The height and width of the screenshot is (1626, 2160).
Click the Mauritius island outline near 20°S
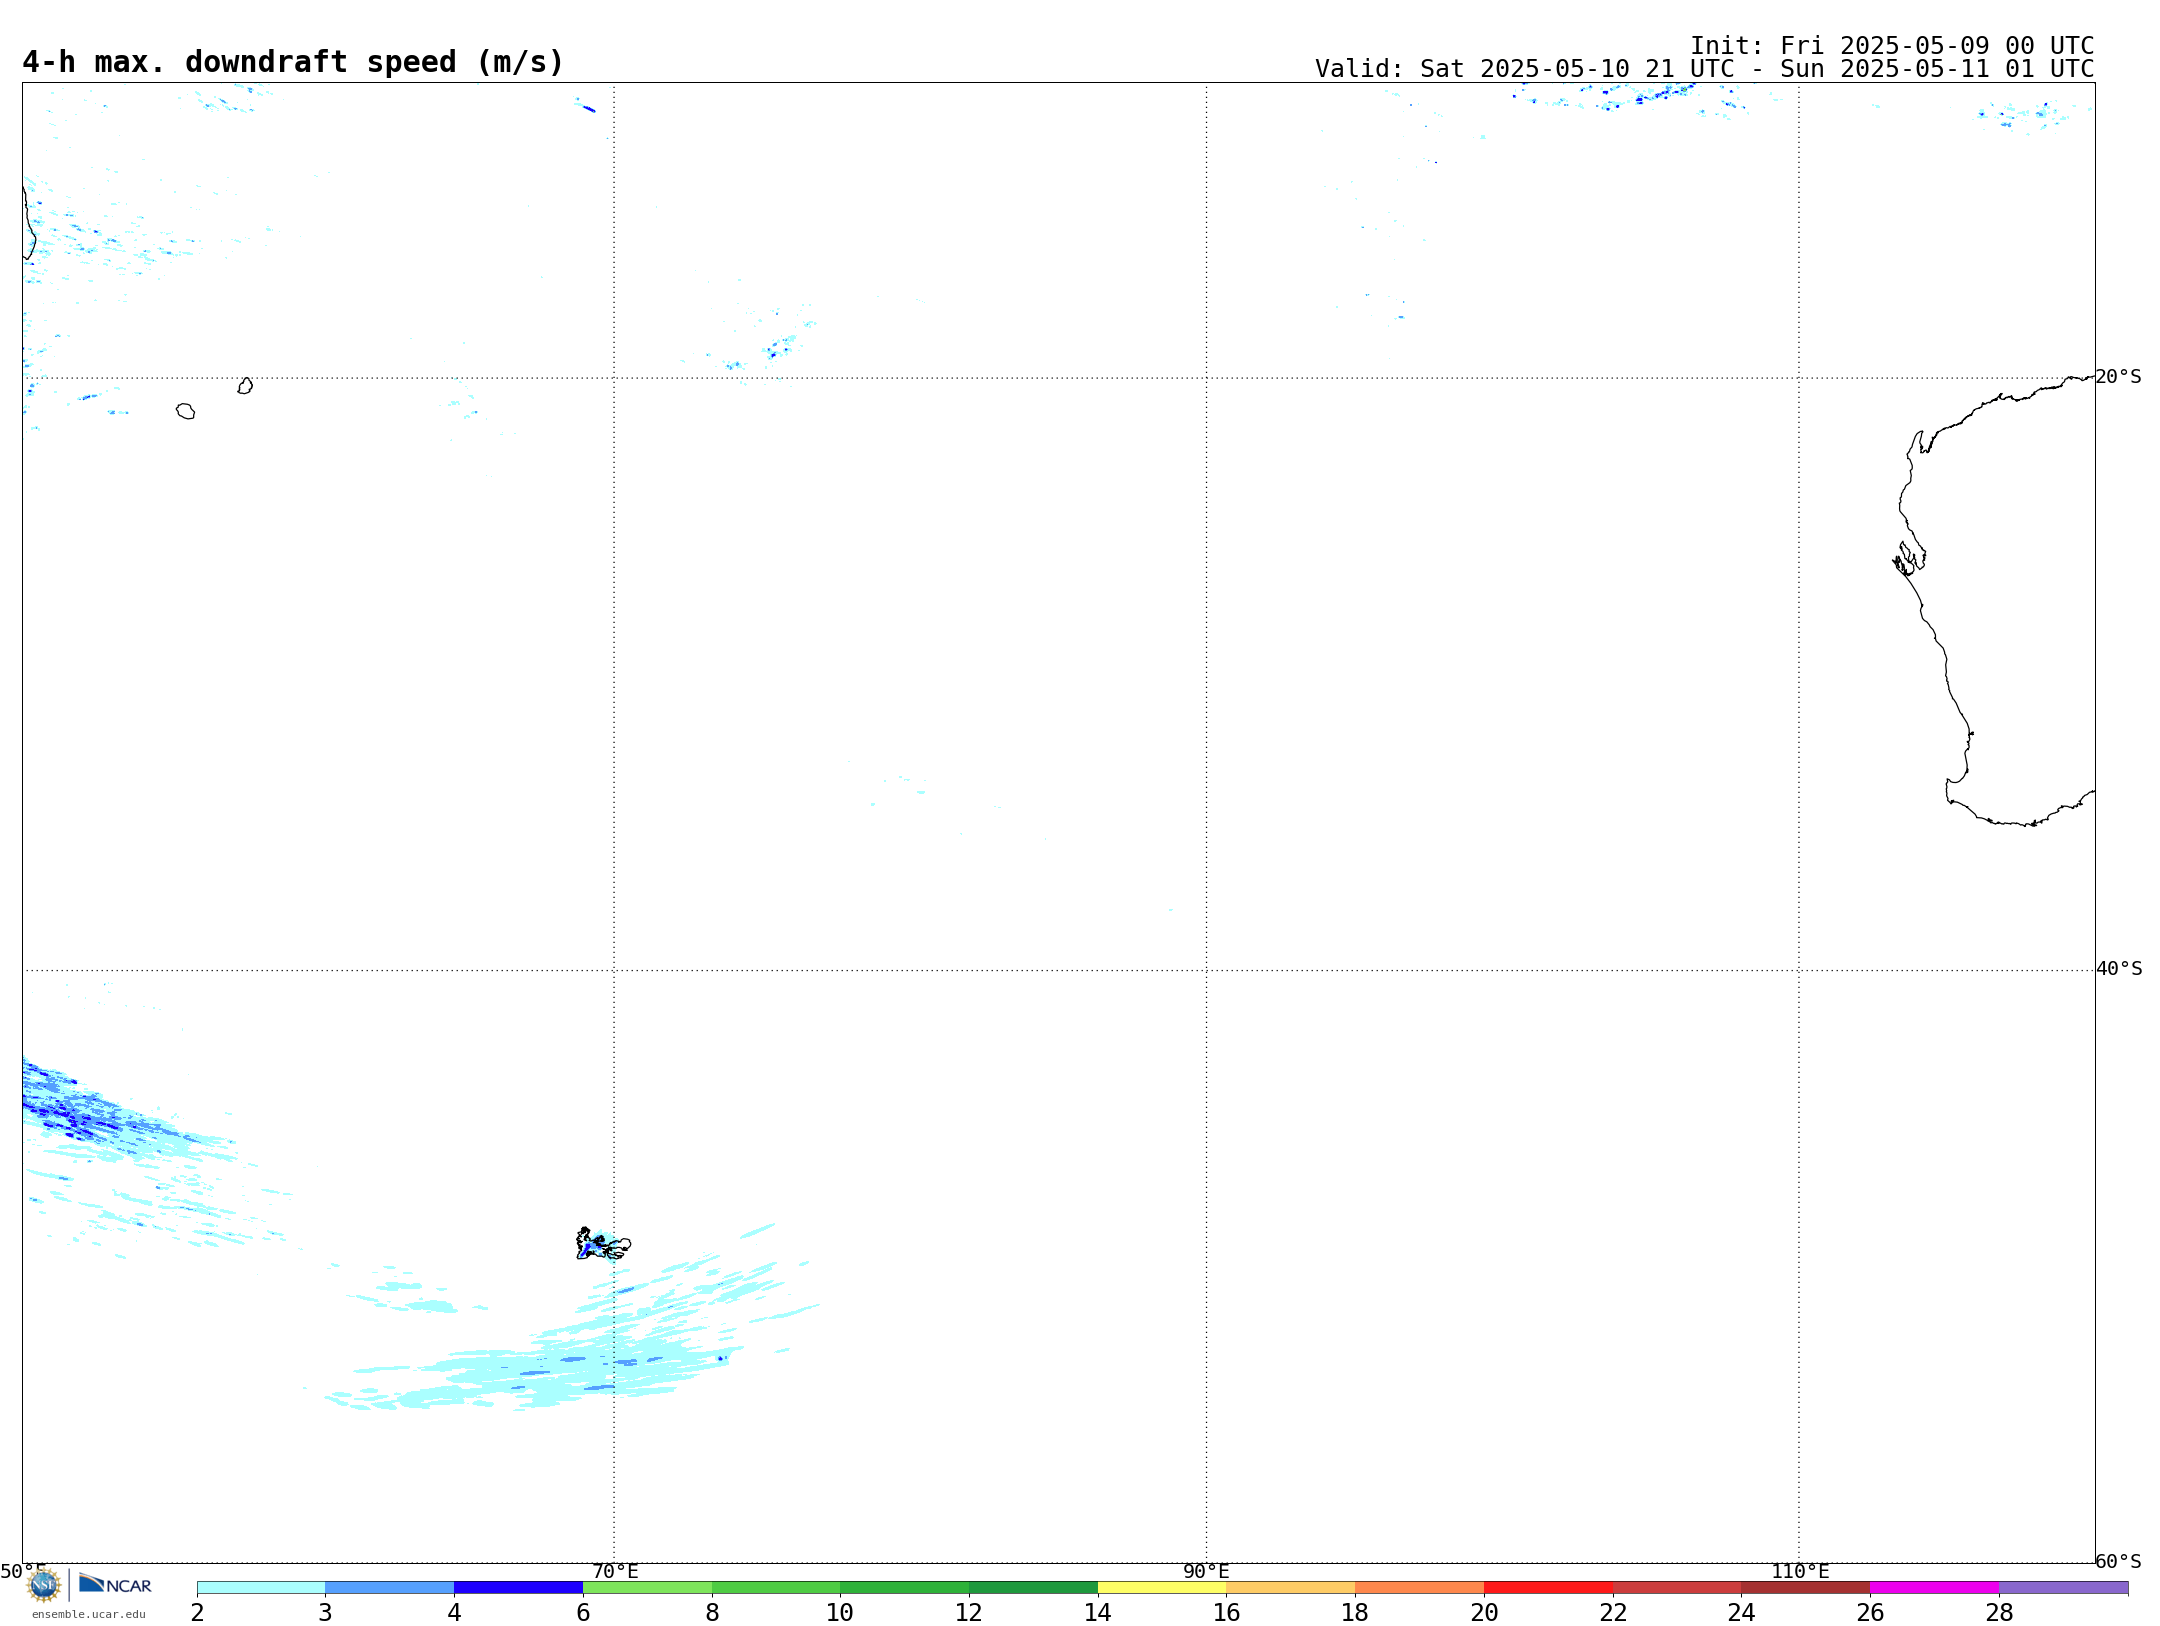(245, 386)
